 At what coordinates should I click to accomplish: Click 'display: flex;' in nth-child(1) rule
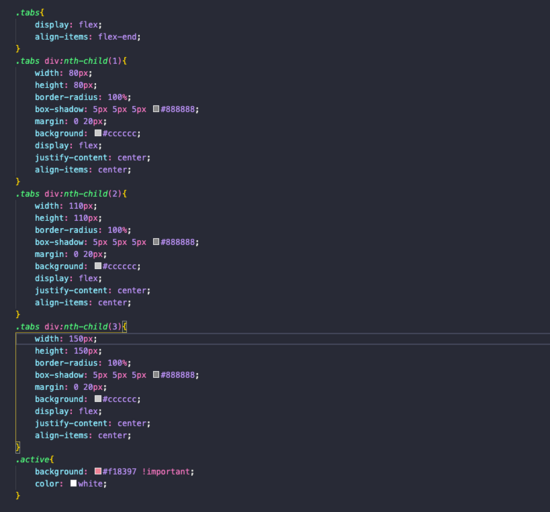tap(68, 146)
